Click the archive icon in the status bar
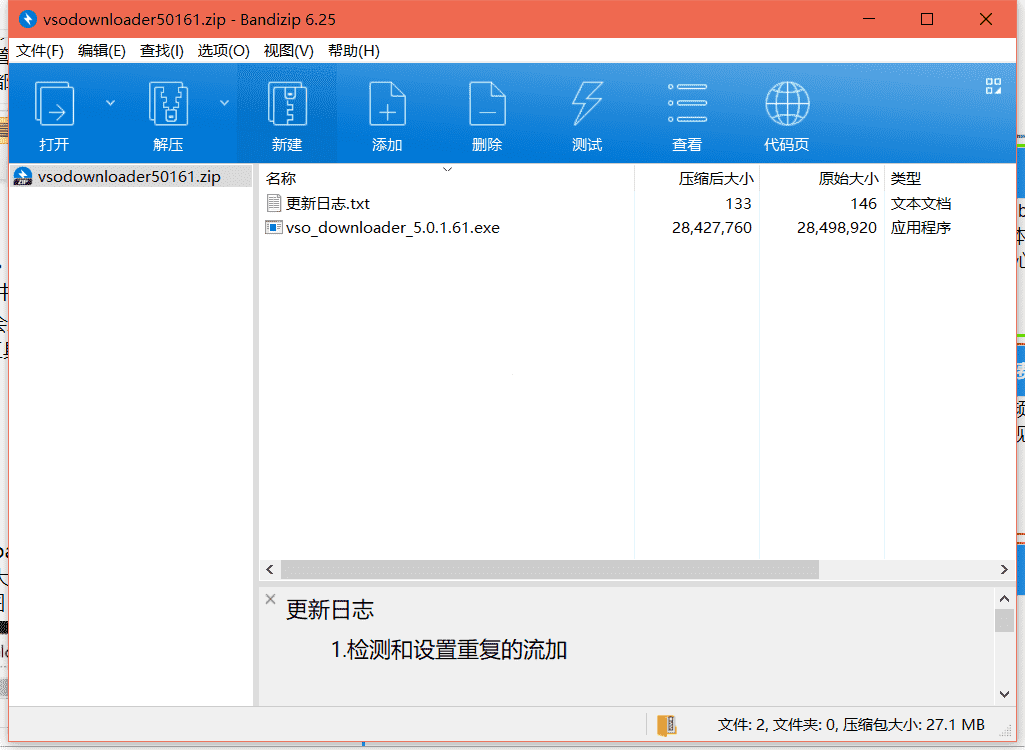The width and height of the screenshot is (1025, 750). tap(667, 725)
